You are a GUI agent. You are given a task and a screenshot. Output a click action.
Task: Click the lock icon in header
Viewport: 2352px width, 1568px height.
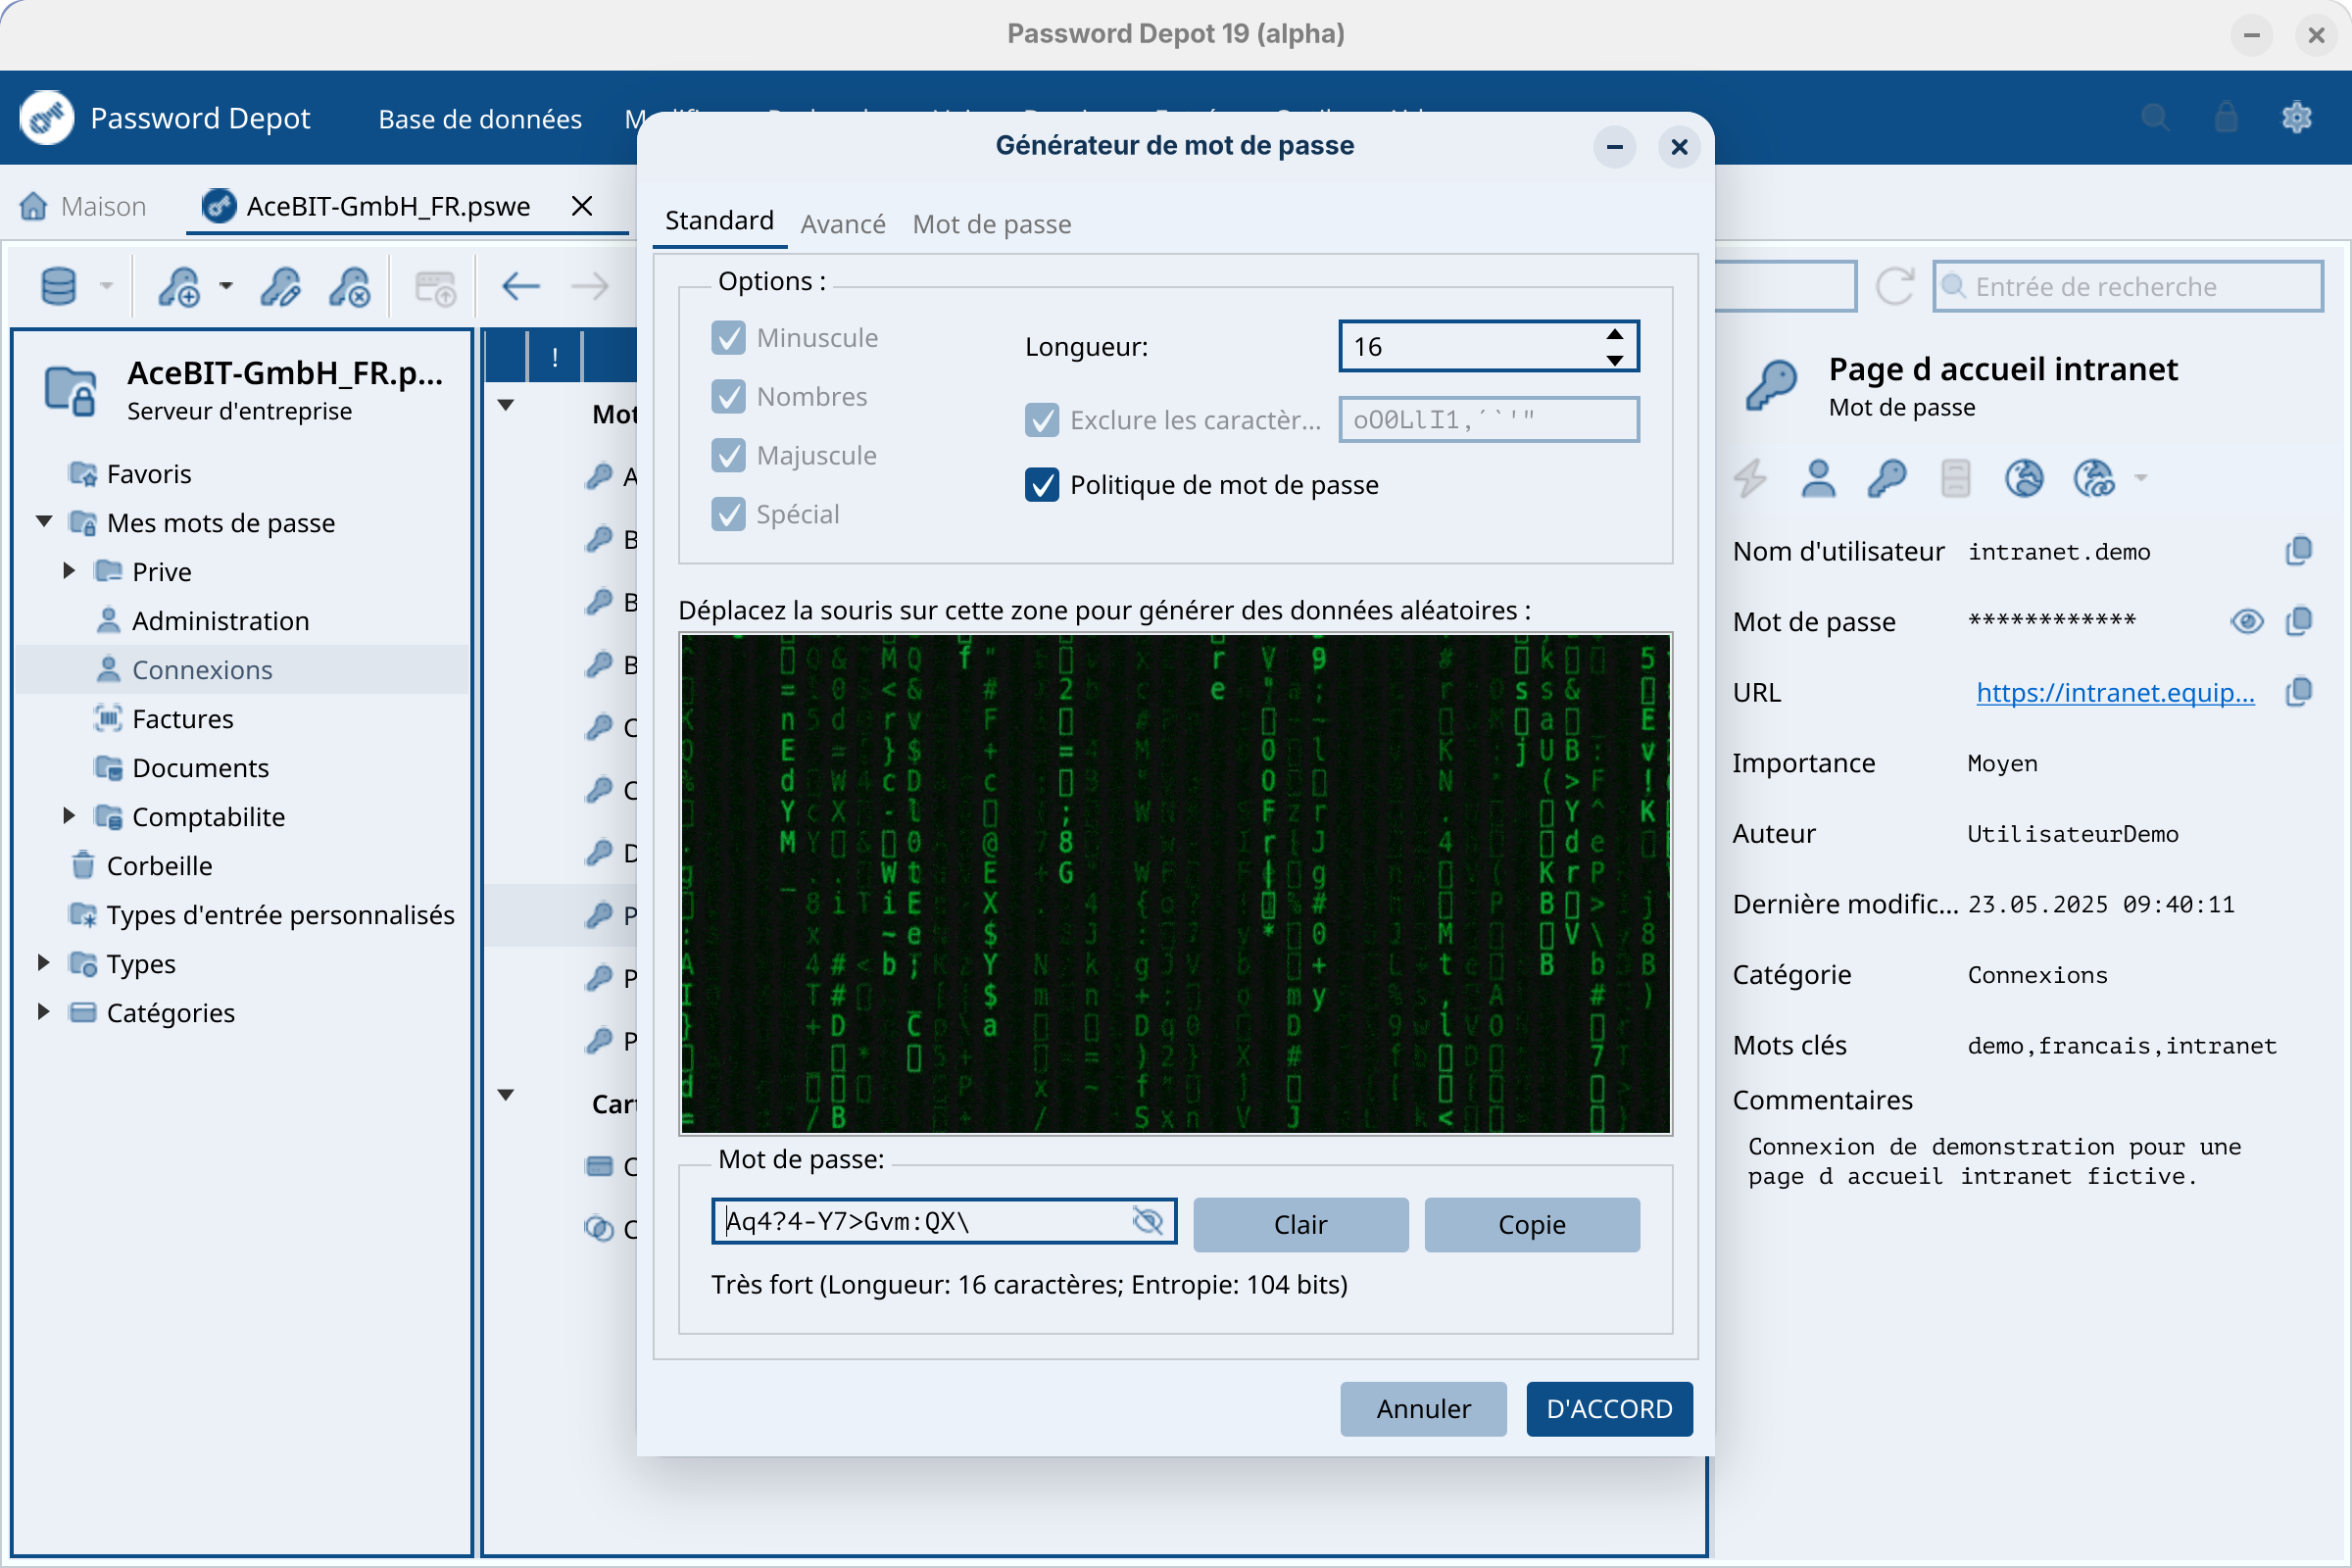tap(2226, 118)
